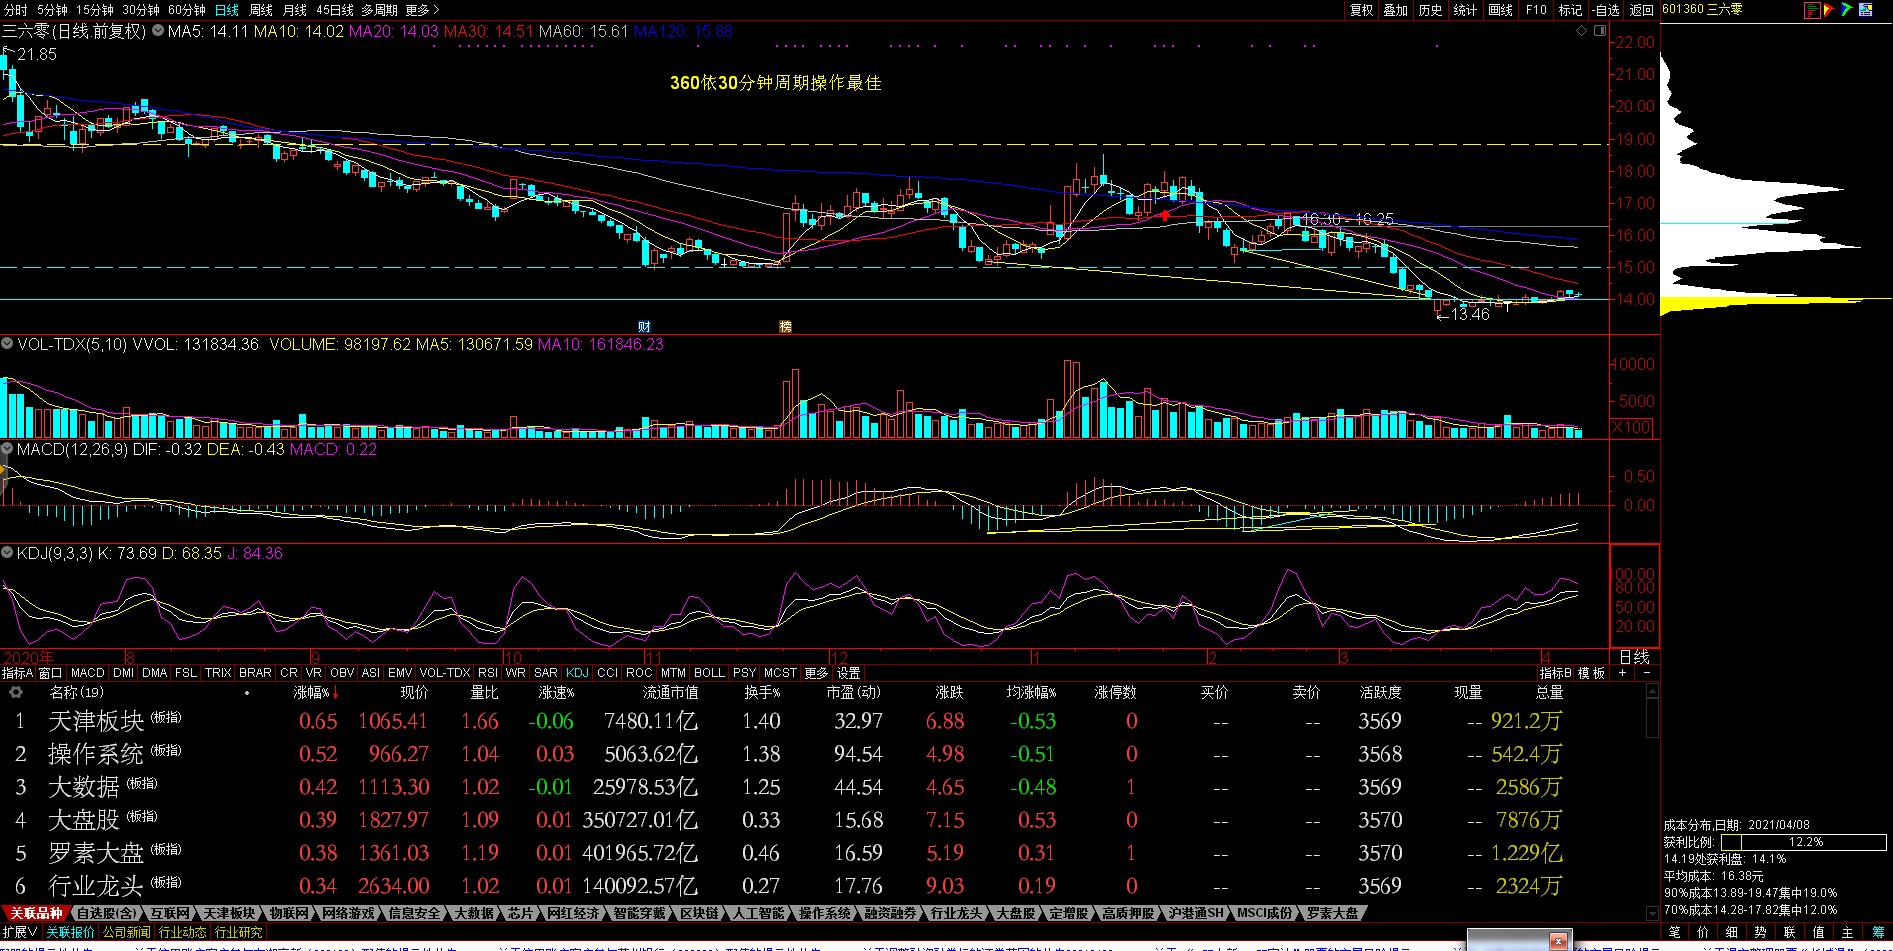
Task: Open the cost distribution chart icon
Action: (x=1811, y=10)
